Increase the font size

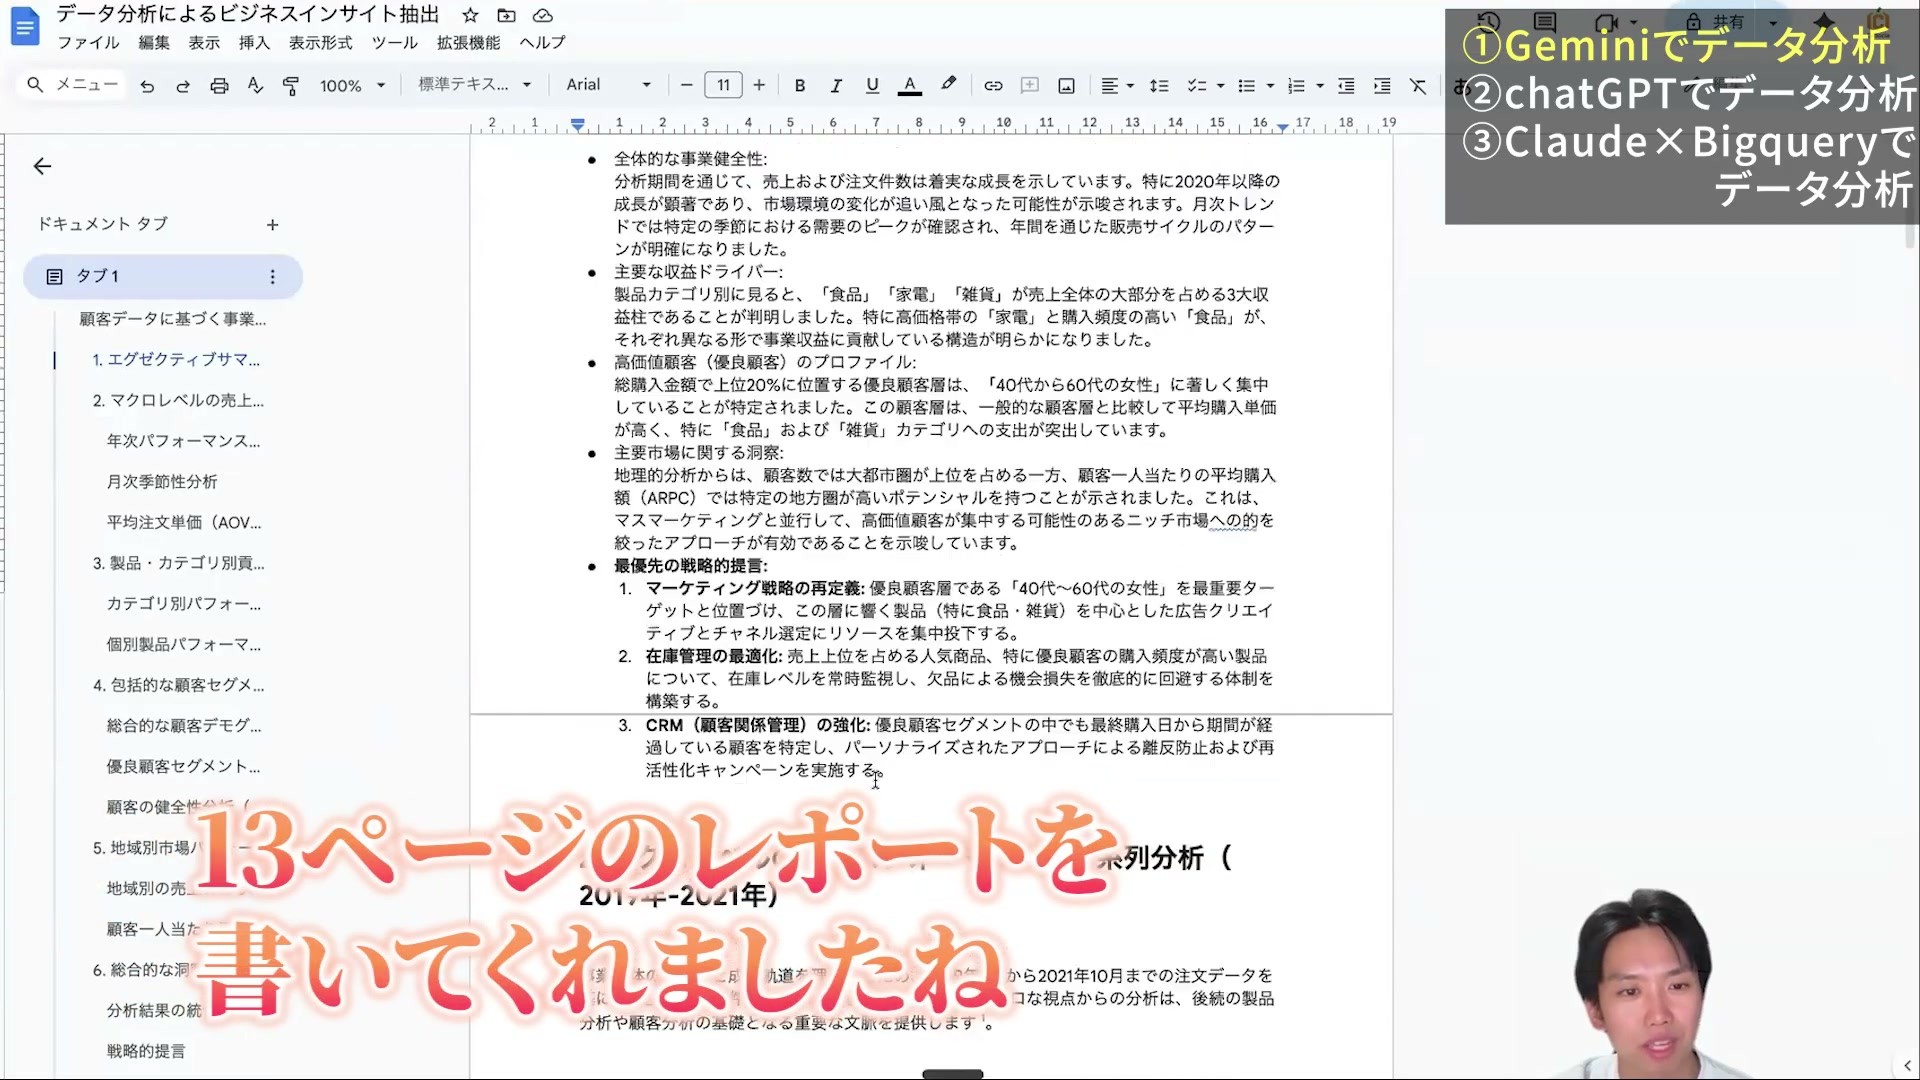click(x=759, y=85)
